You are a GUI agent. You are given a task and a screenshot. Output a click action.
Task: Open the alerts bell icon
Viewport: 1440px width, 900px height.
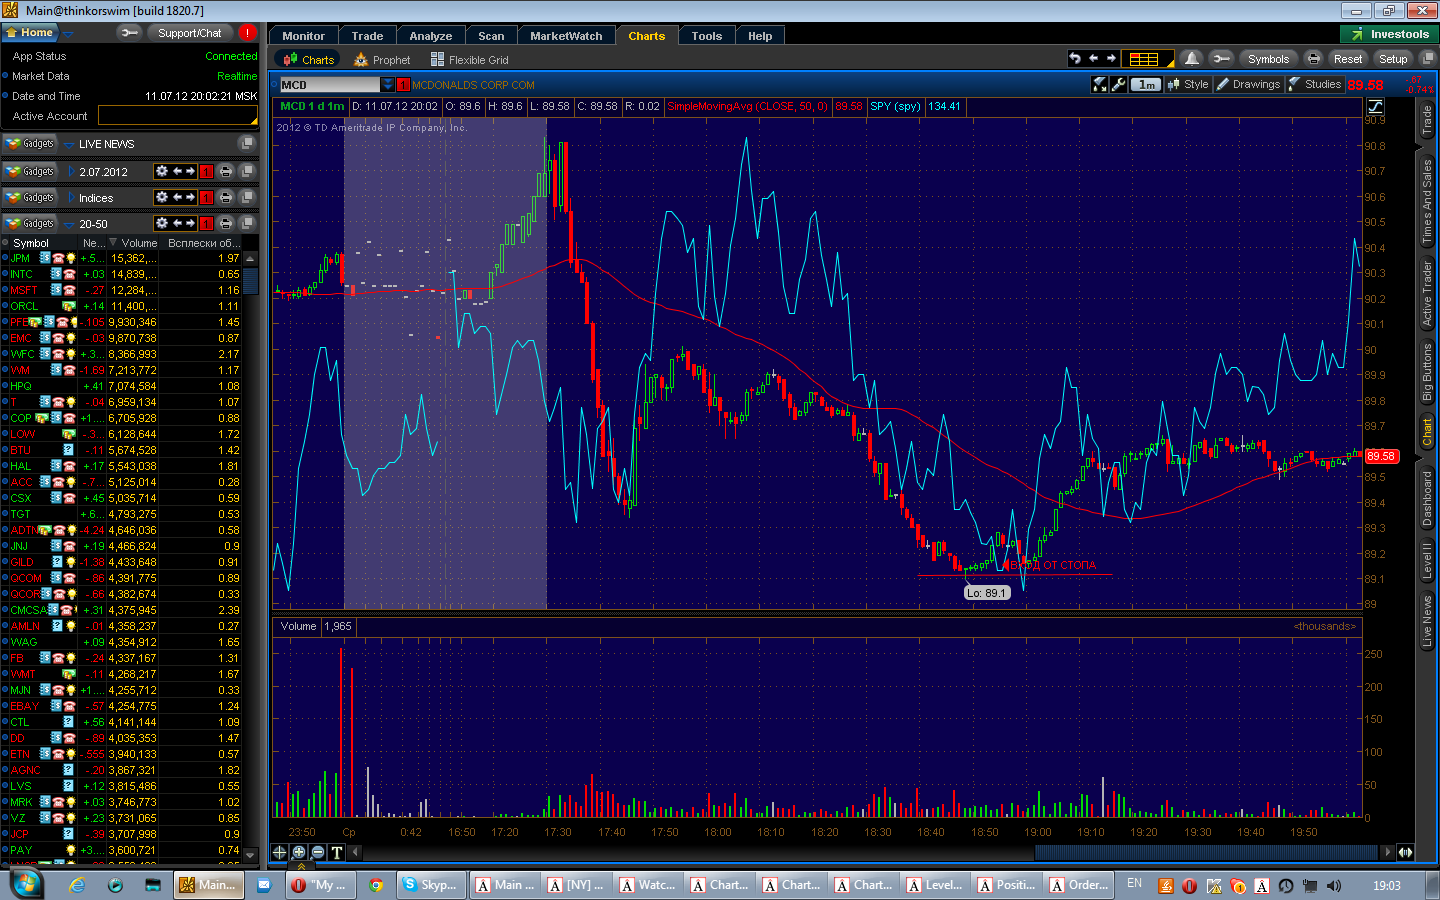[1191, 59]
